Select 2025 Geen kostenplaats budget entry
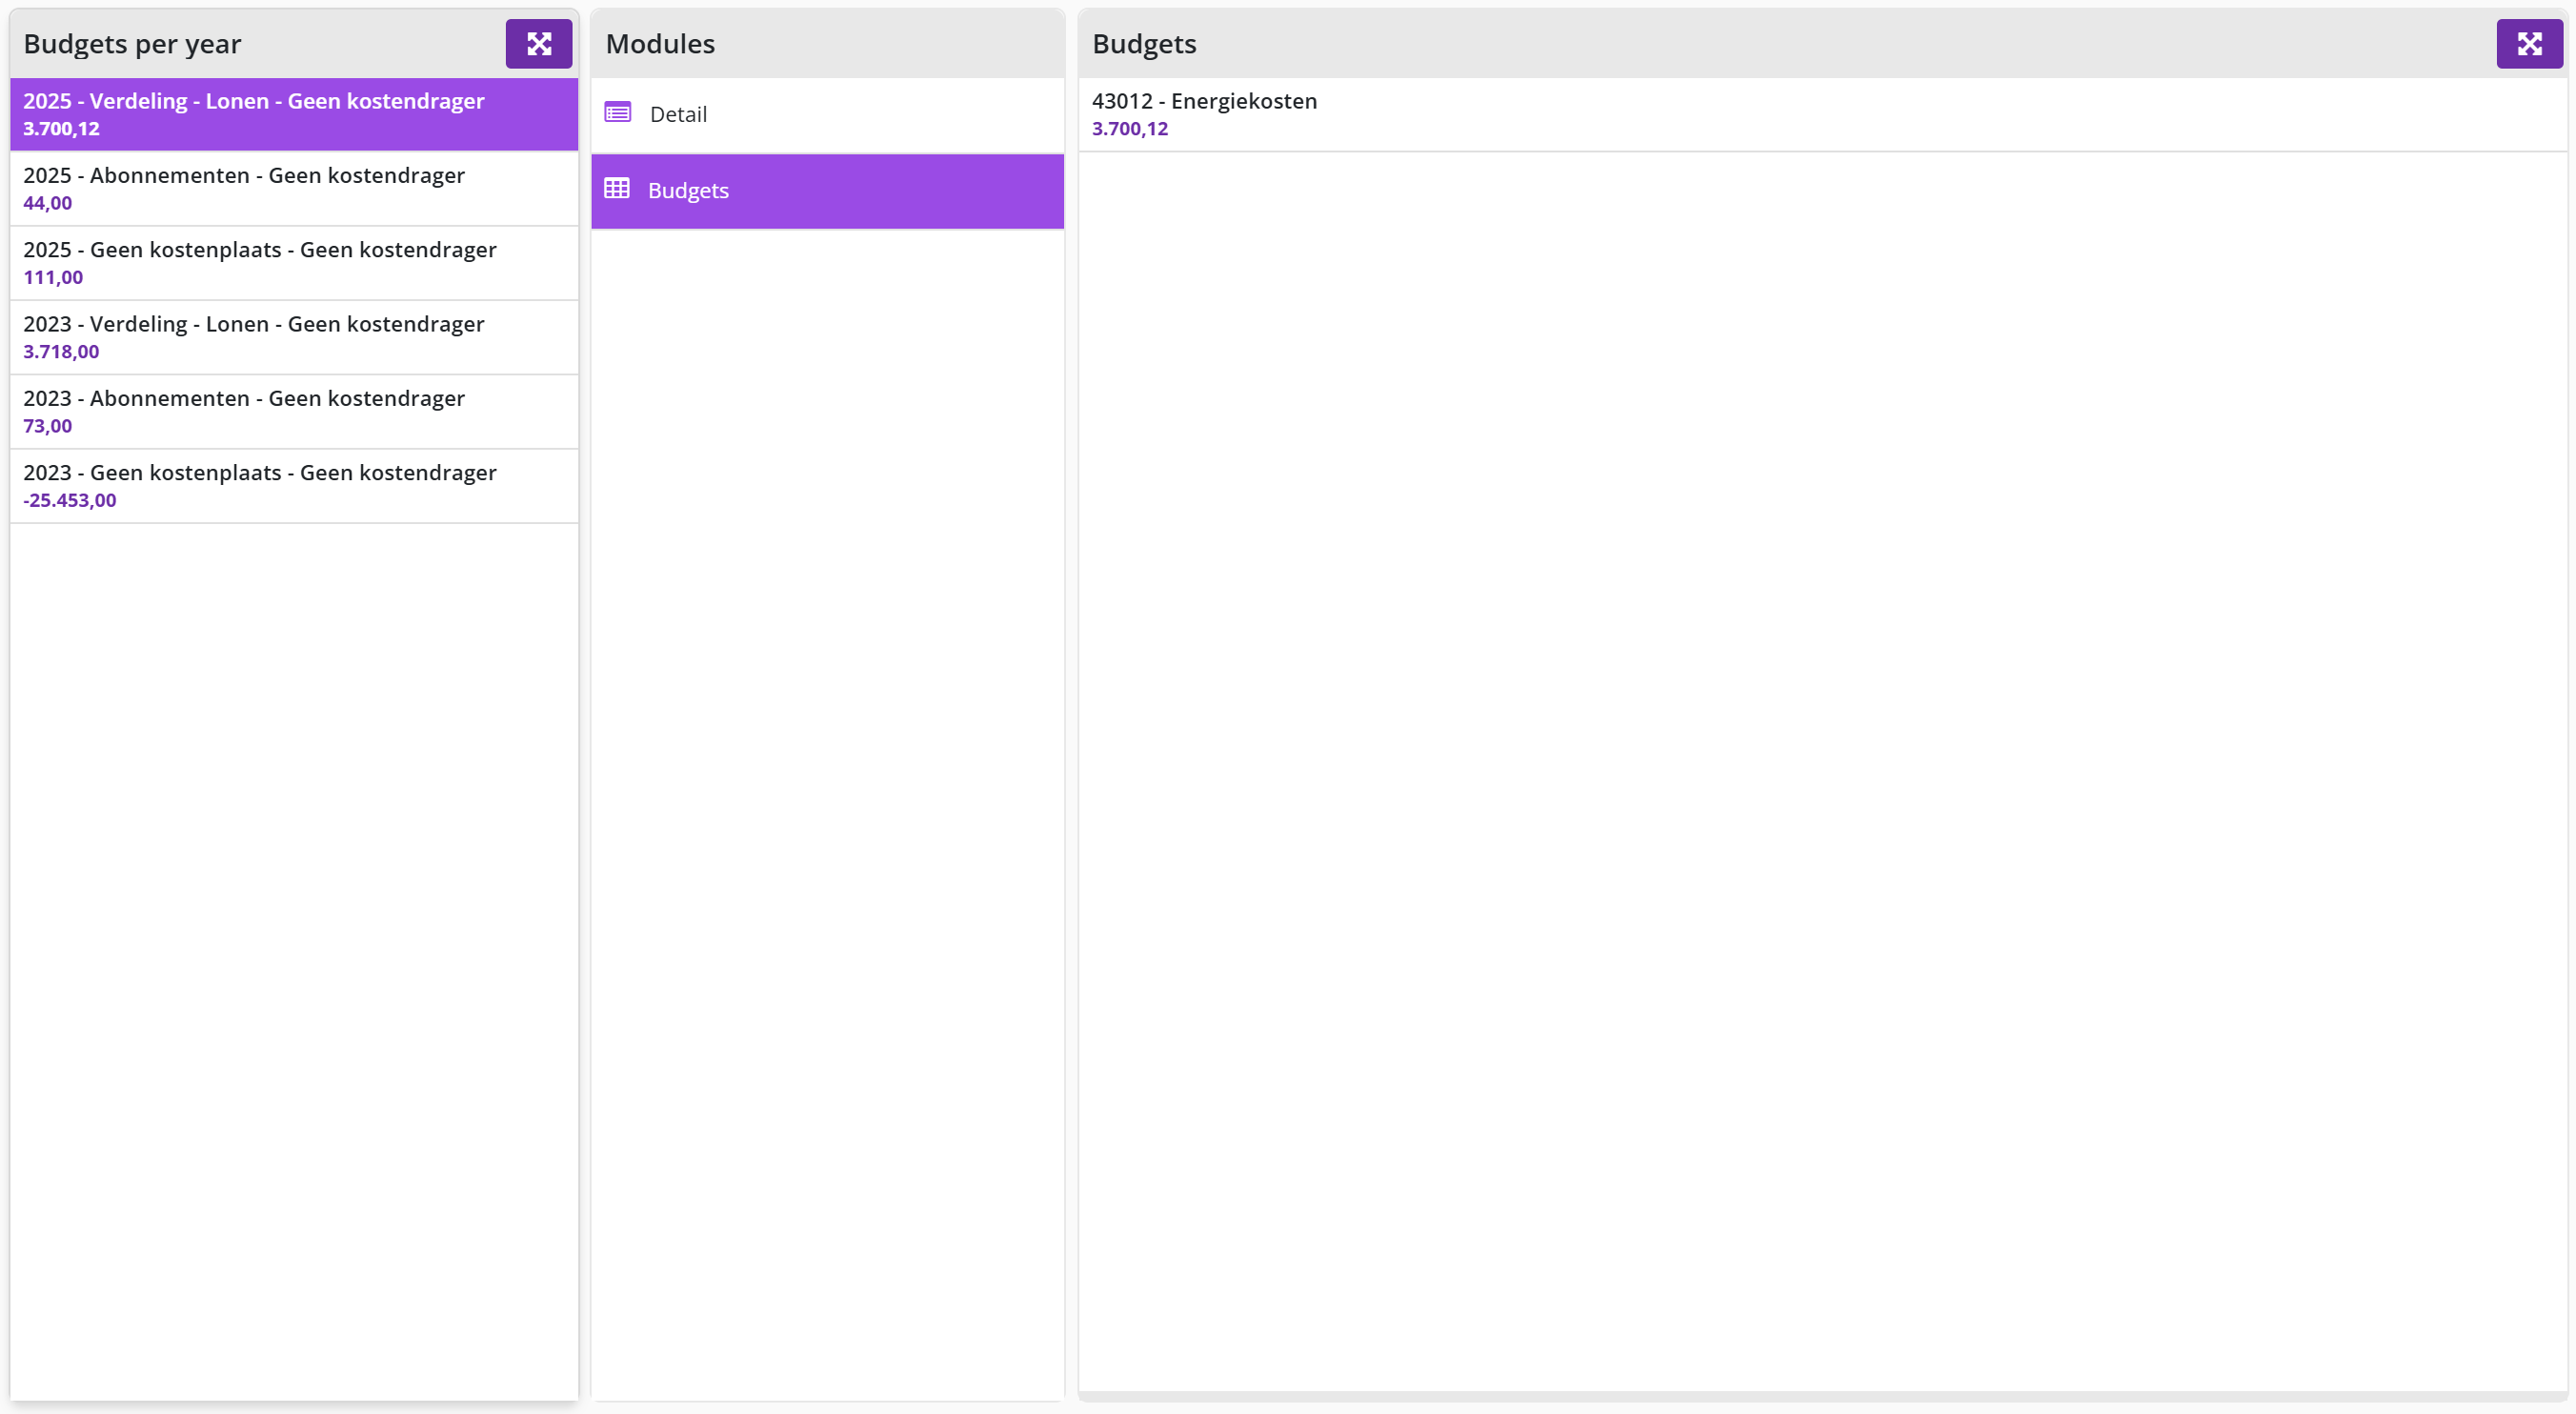 pyautogui.click(x=294, y=263)
